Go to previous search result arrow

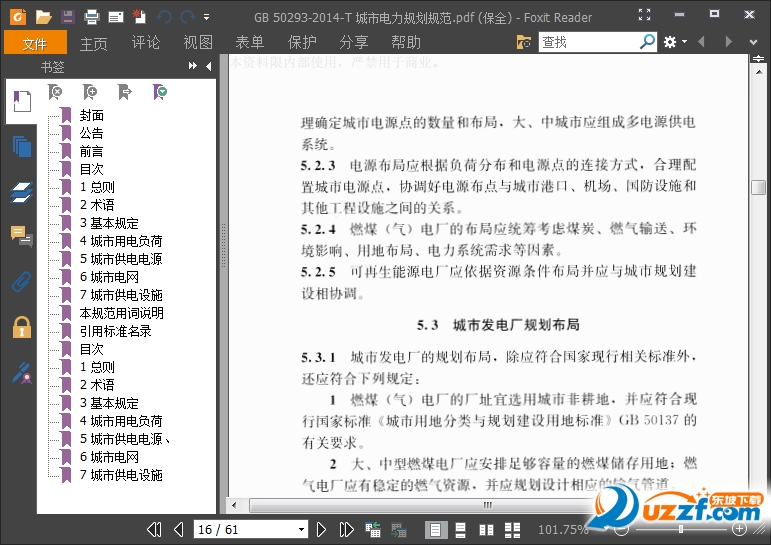pos(702,42)
